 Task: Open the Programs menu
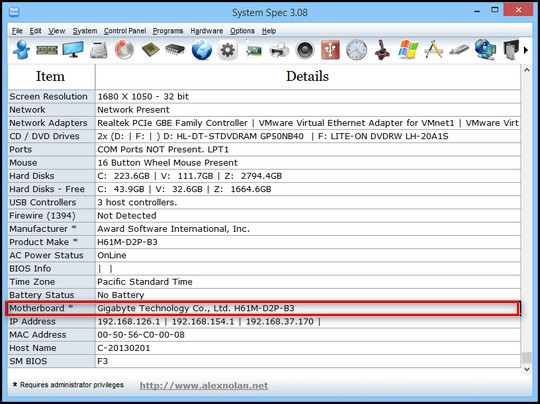pos(168,31)
